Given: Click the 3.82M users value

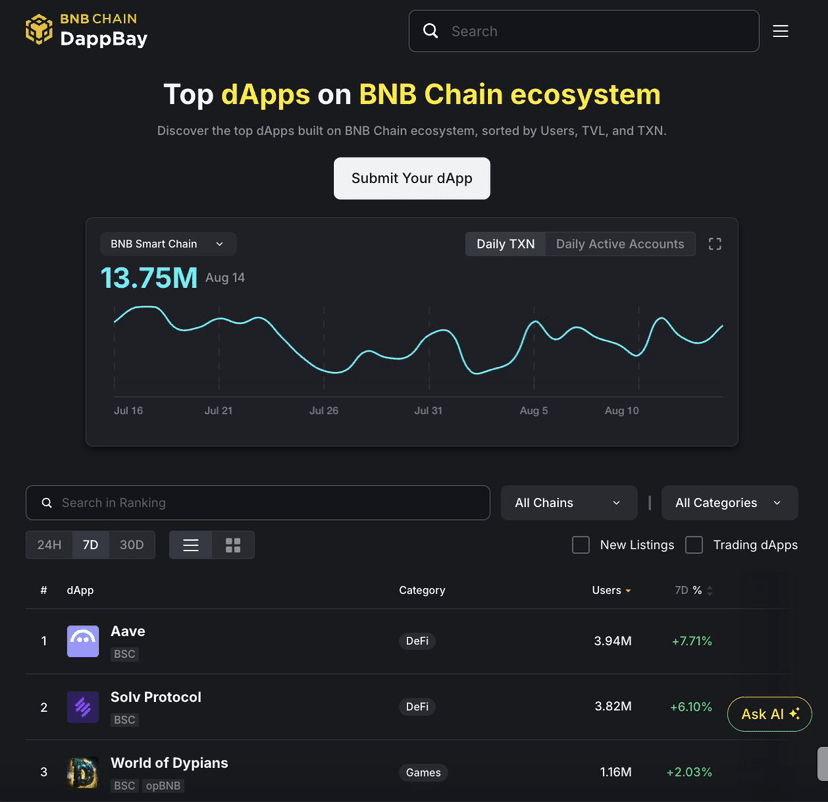Looking at the screenshot, I should point(613,706).
